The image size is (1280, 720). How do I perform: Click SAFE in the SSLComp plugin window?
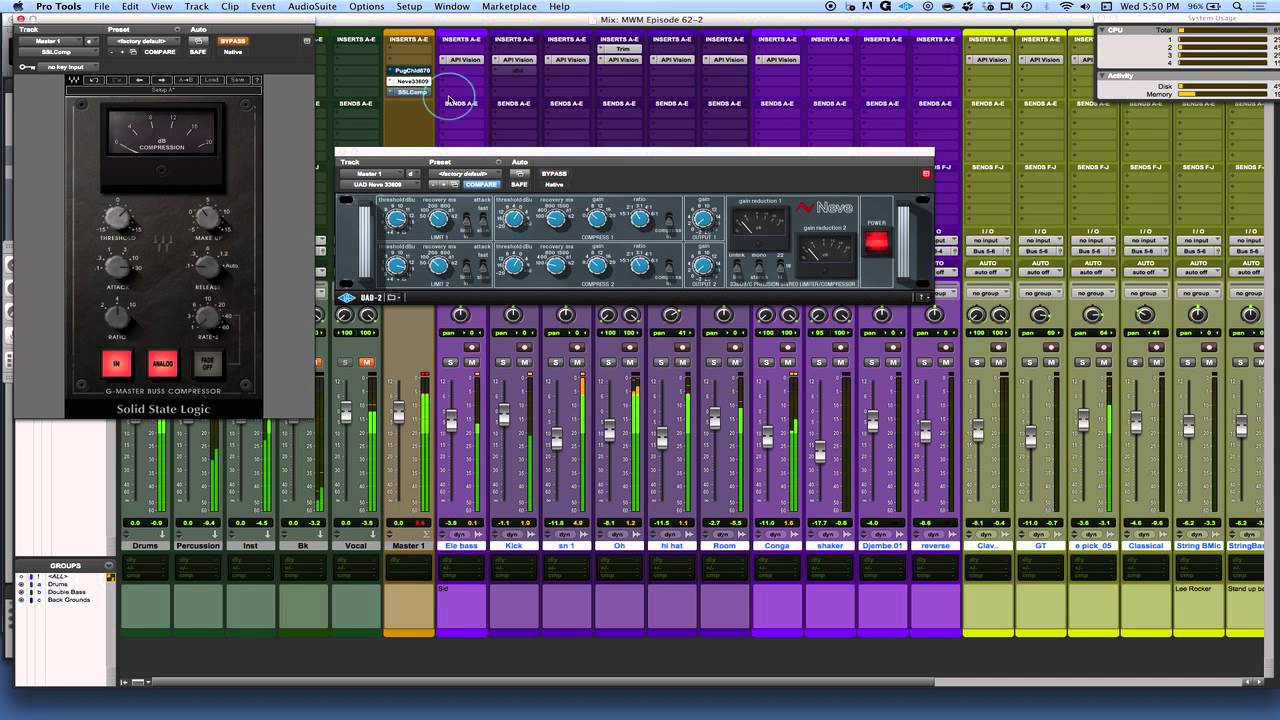click(x=198, y=52)
